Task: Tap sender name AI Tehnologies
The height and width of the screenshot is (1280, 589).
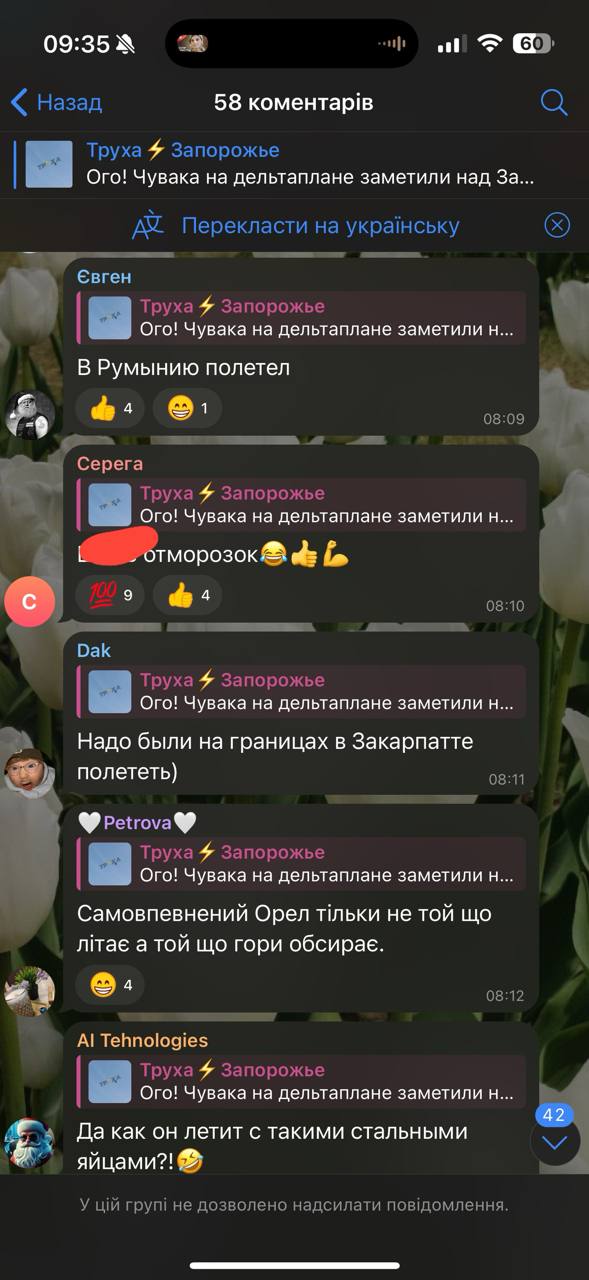Action: click(143, 1041)
